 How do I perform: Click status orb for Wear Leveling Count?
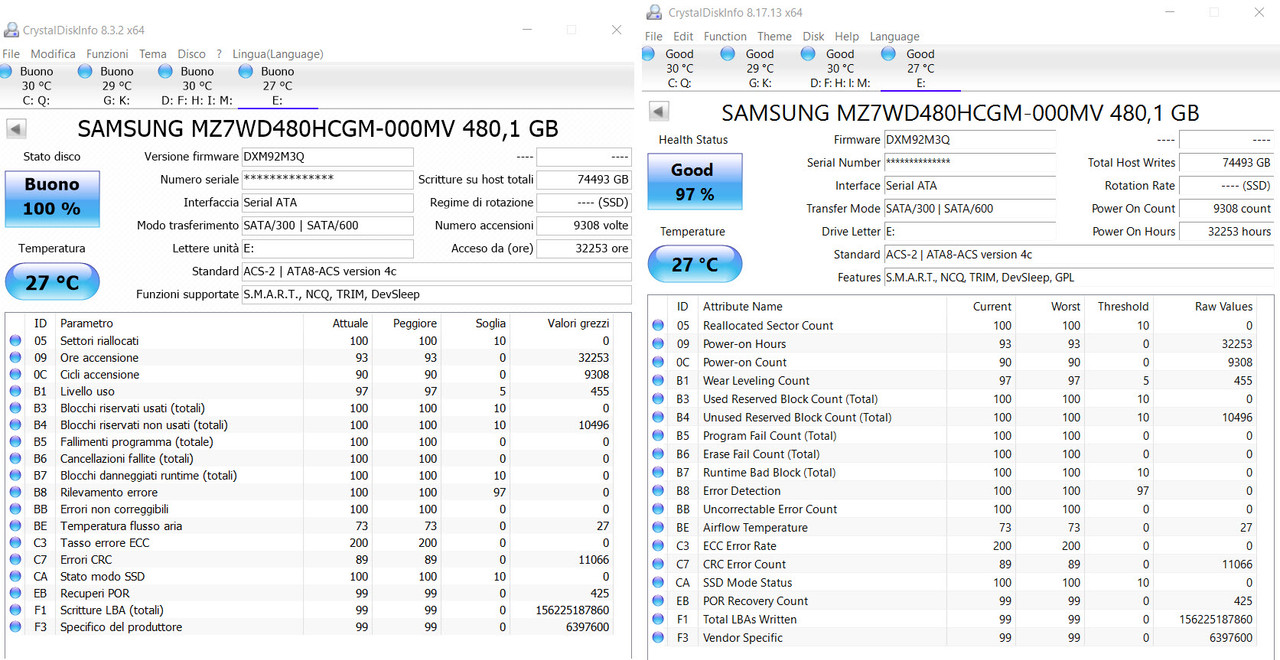658,380
